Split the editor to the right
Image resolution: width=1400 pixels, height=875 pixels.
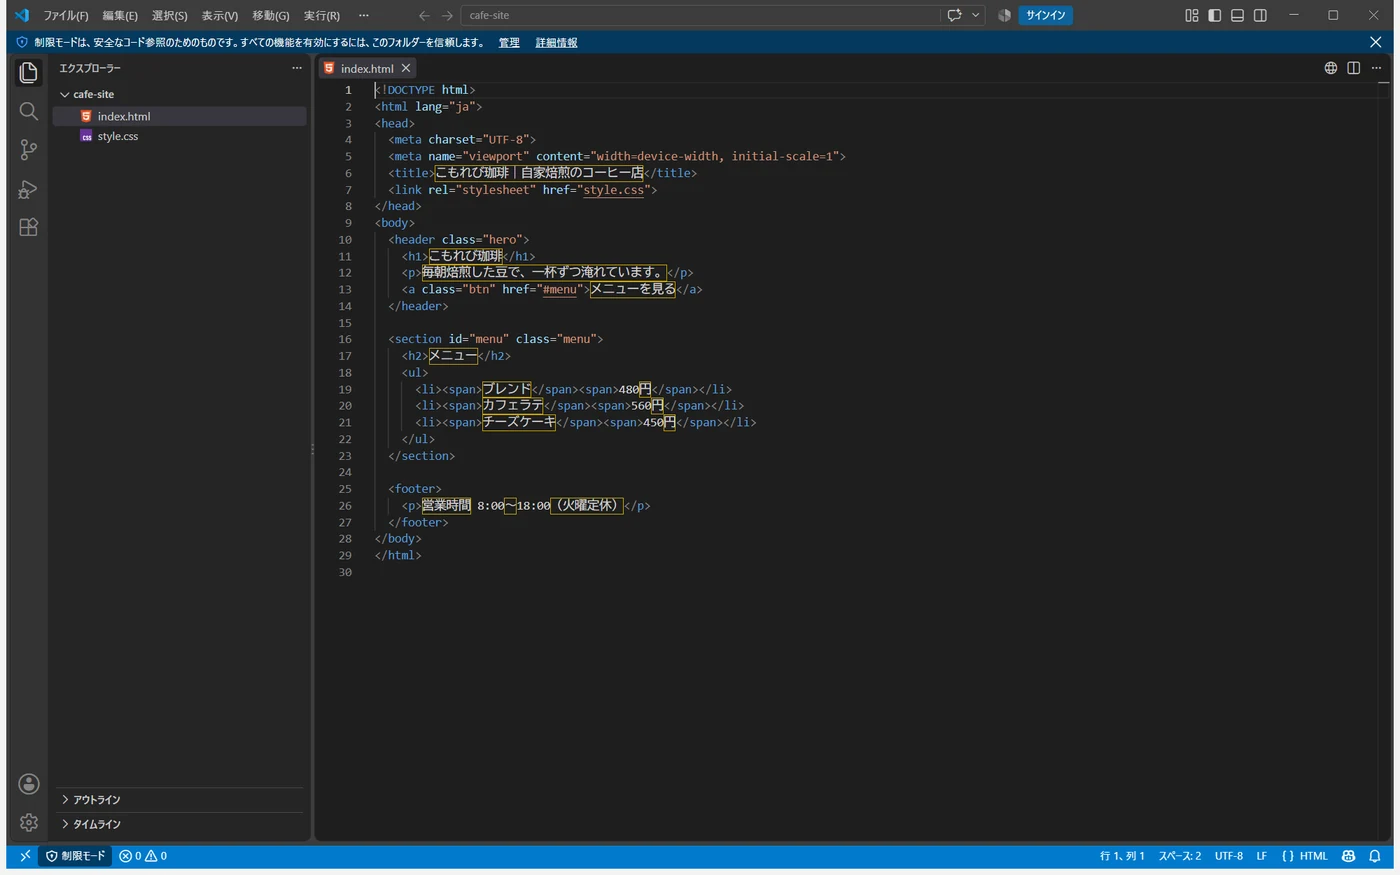click(x=1353, y=68)
